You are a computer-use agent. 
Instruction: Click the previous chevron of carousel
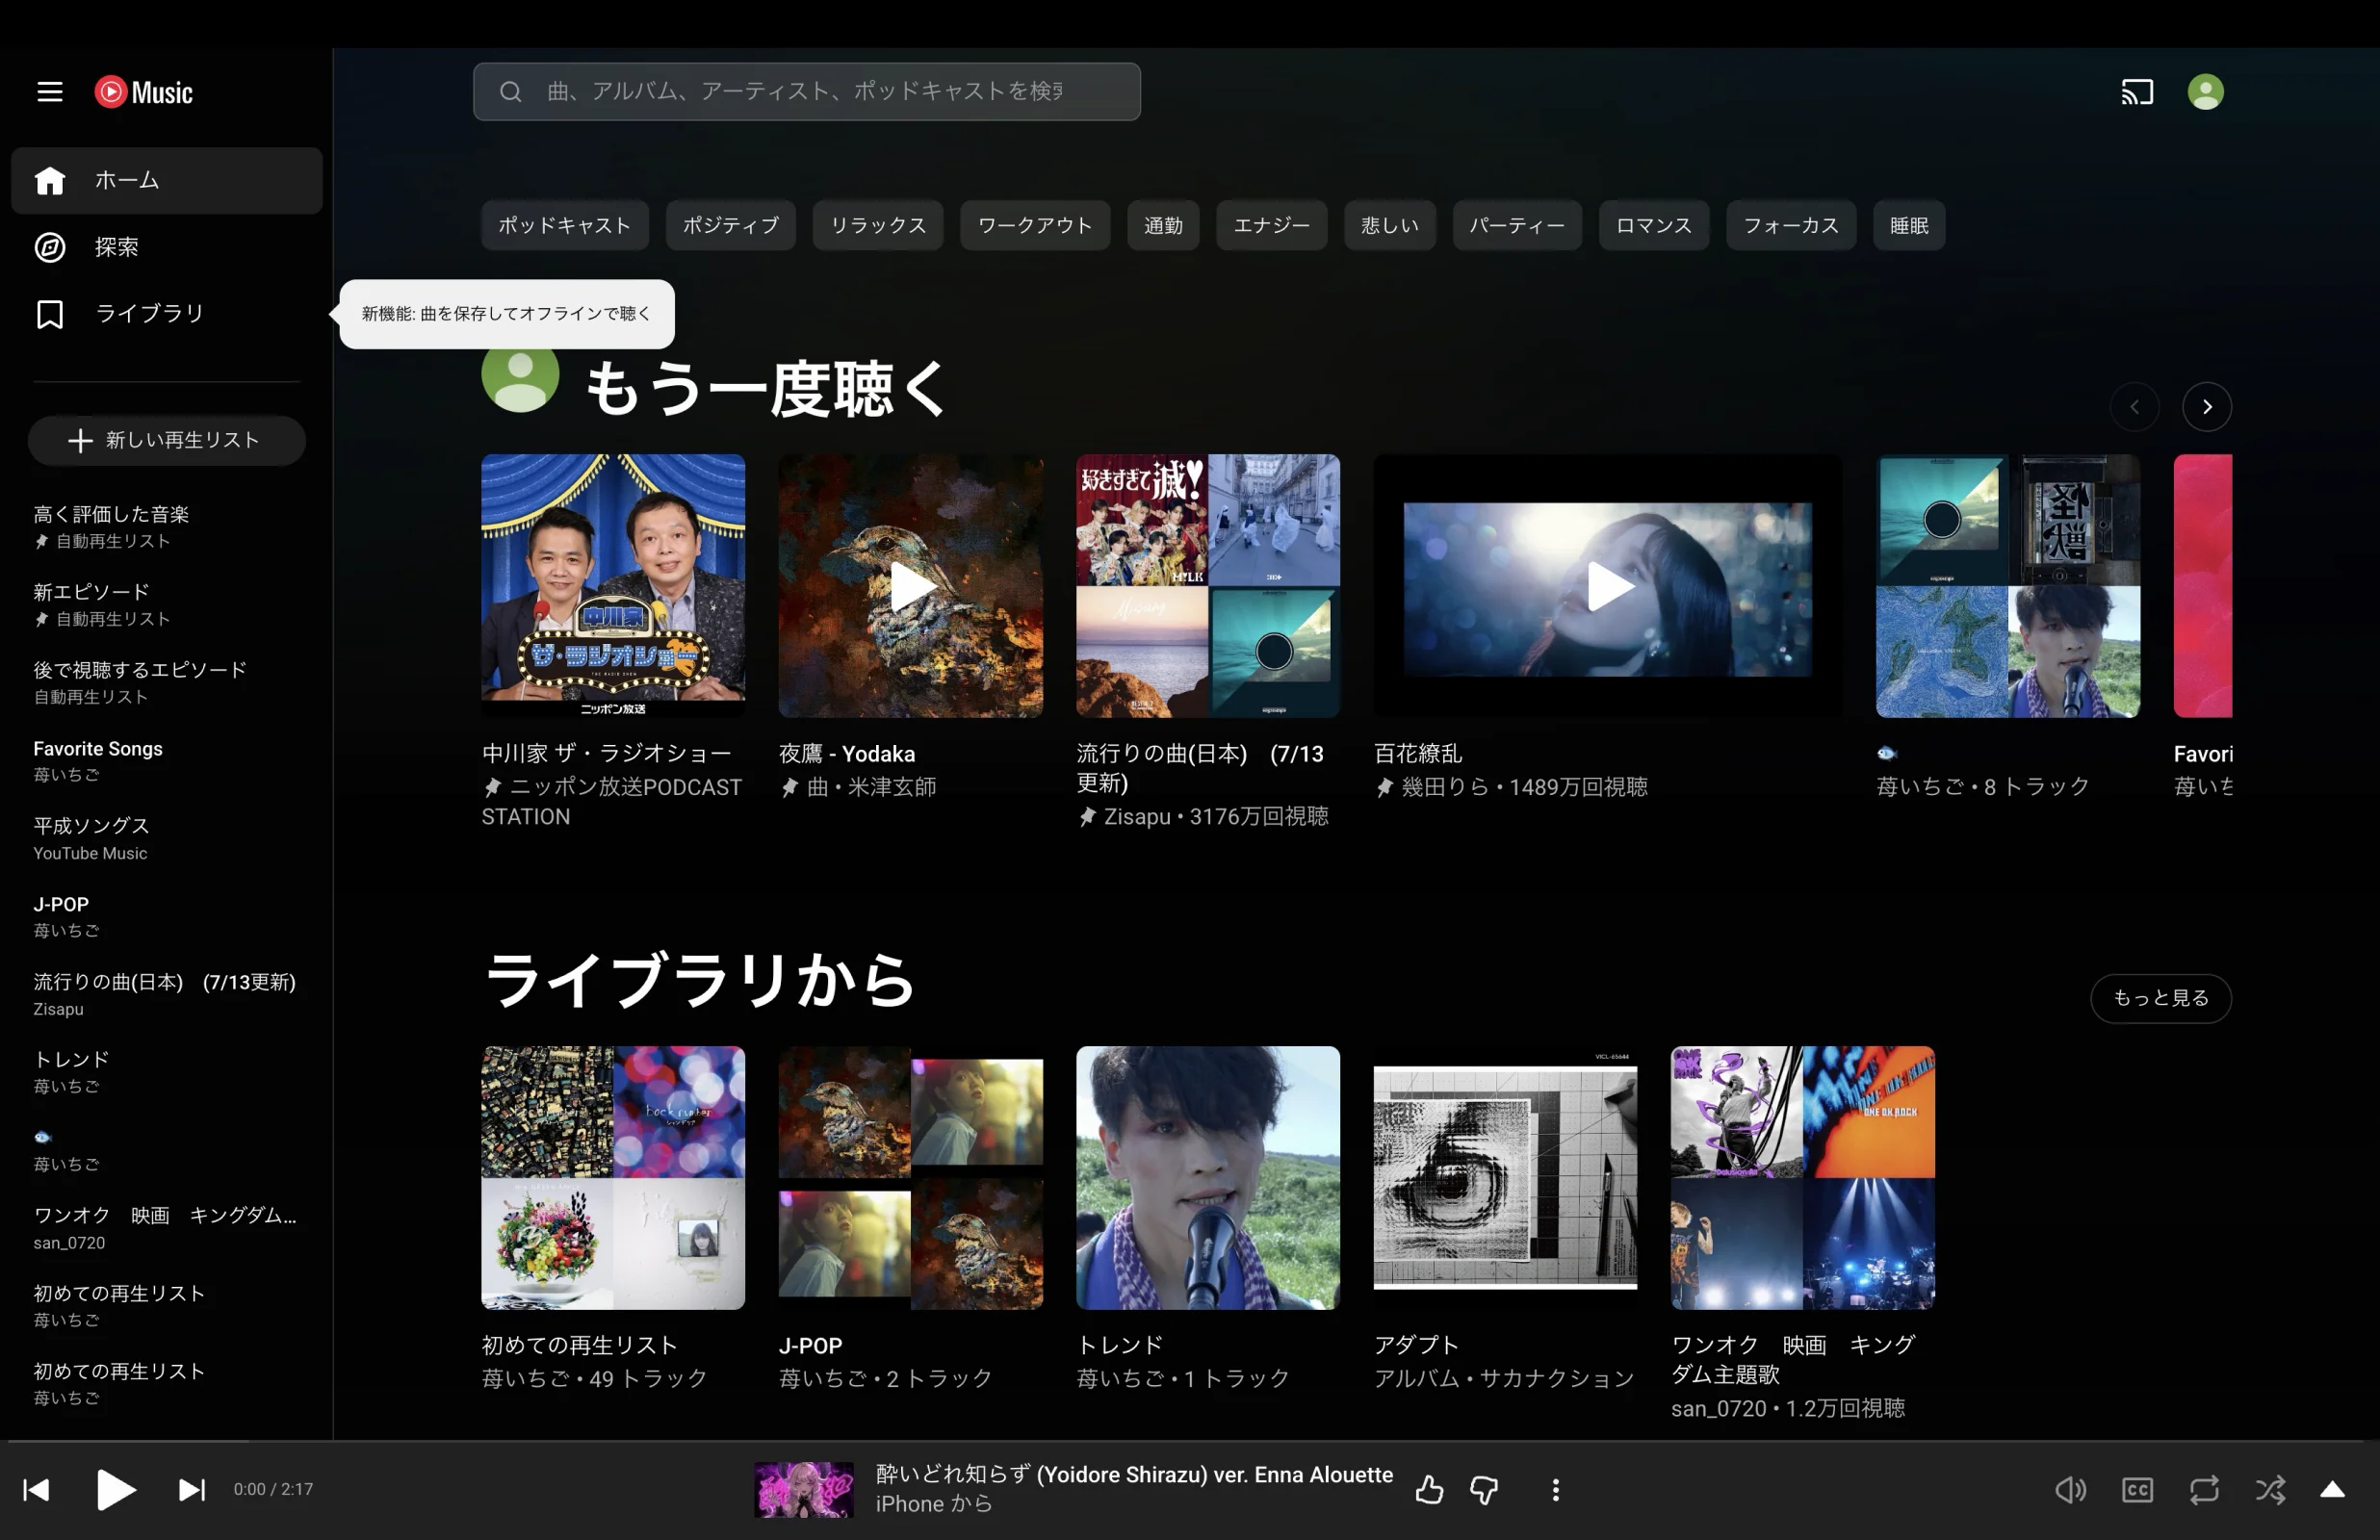2134,407
